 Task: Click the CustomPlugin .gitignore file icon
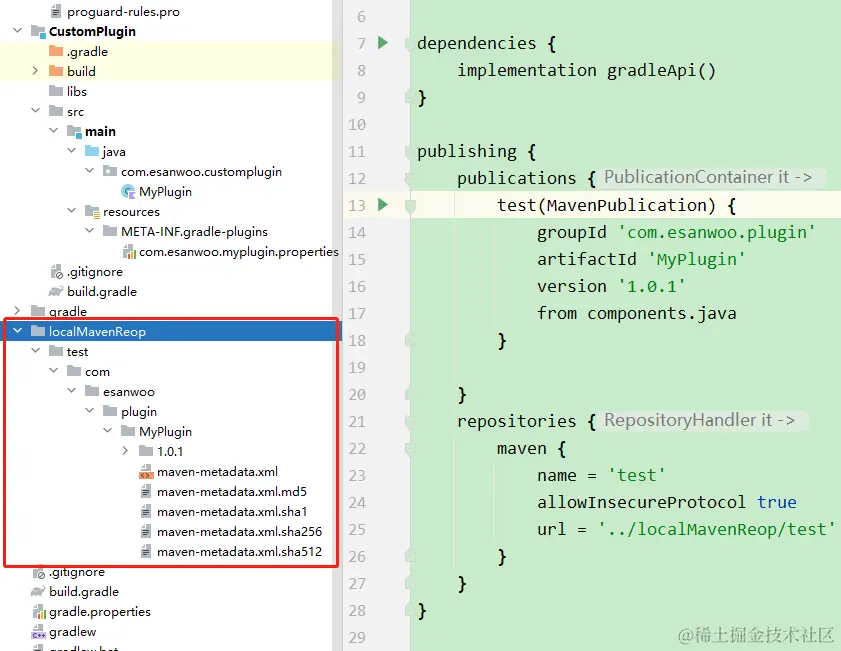[x=56, y=272]
